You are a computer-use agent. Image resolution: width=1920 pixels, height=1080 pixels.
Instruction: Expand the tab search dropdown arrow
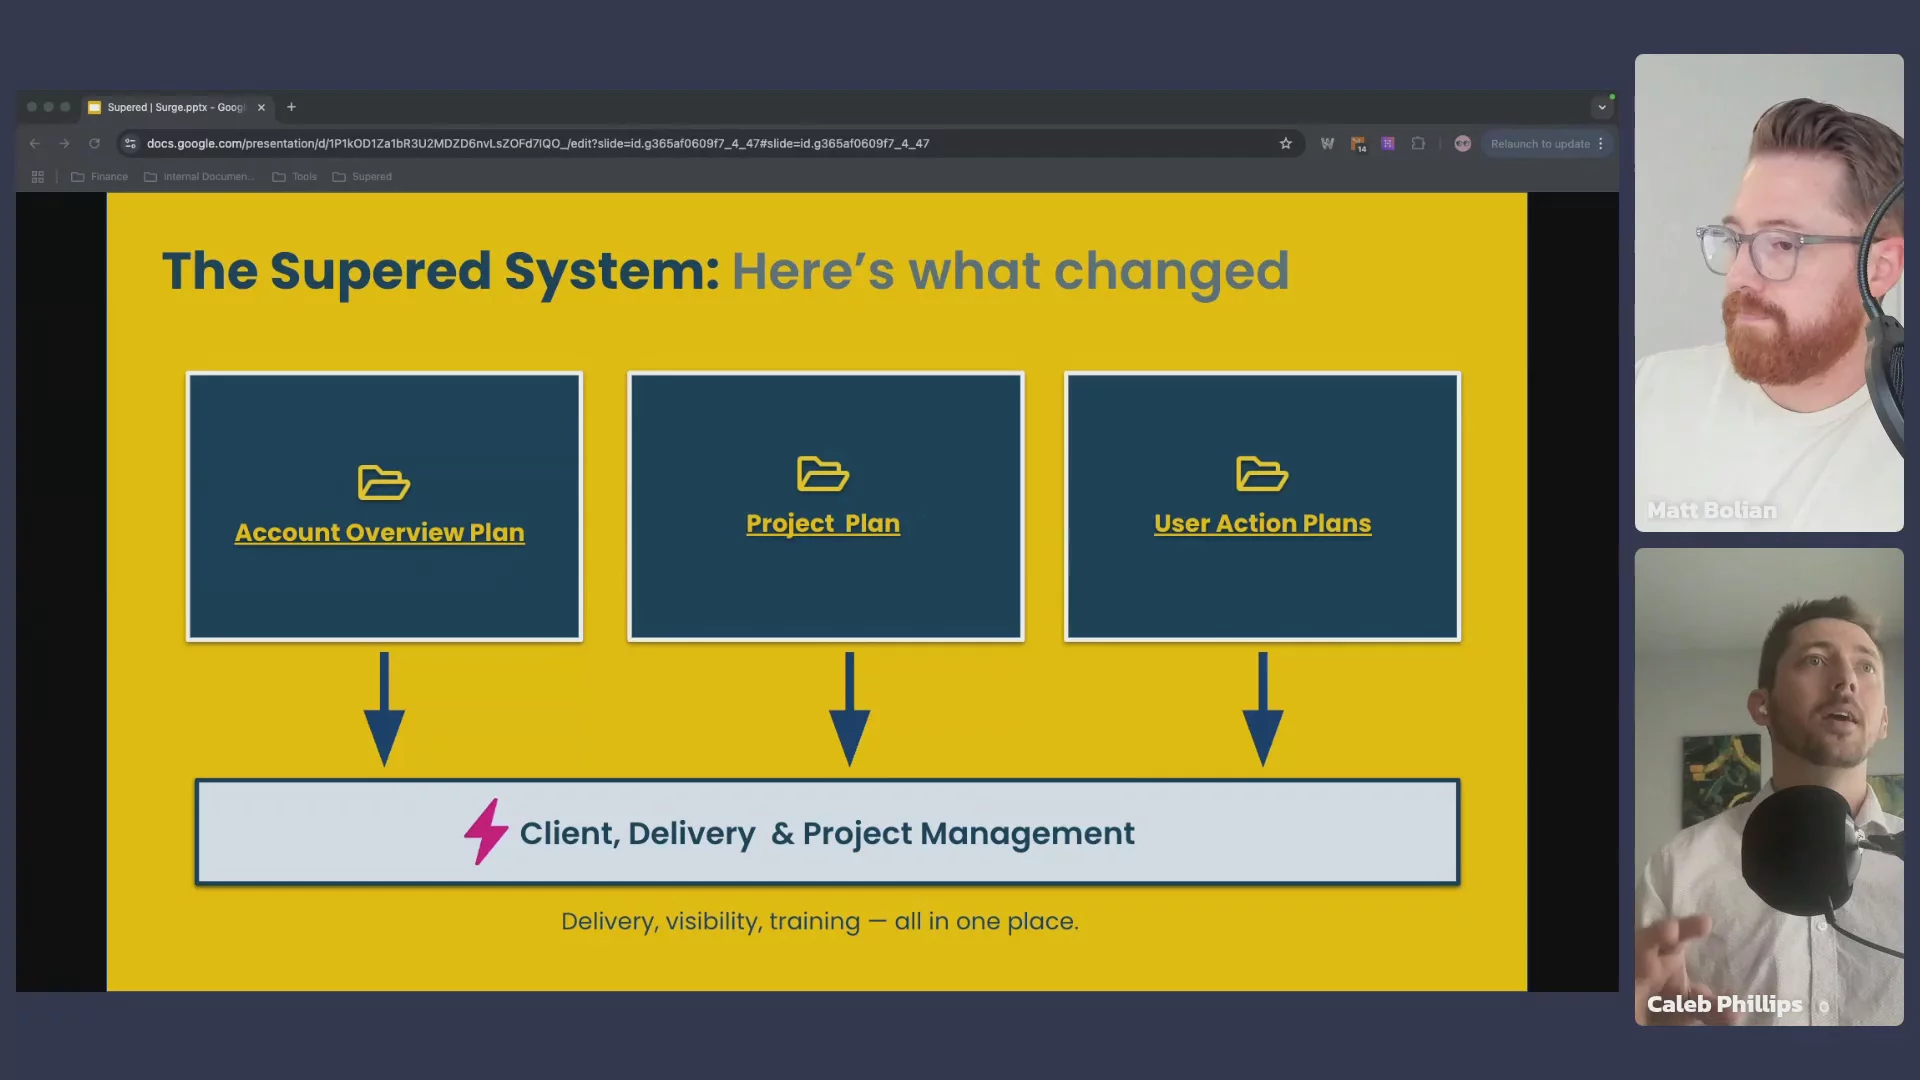tap(1602, 107)
